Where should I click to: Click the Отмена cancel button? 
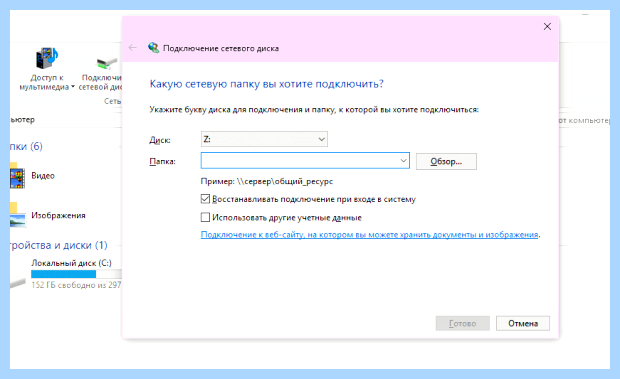coord(523,323)
